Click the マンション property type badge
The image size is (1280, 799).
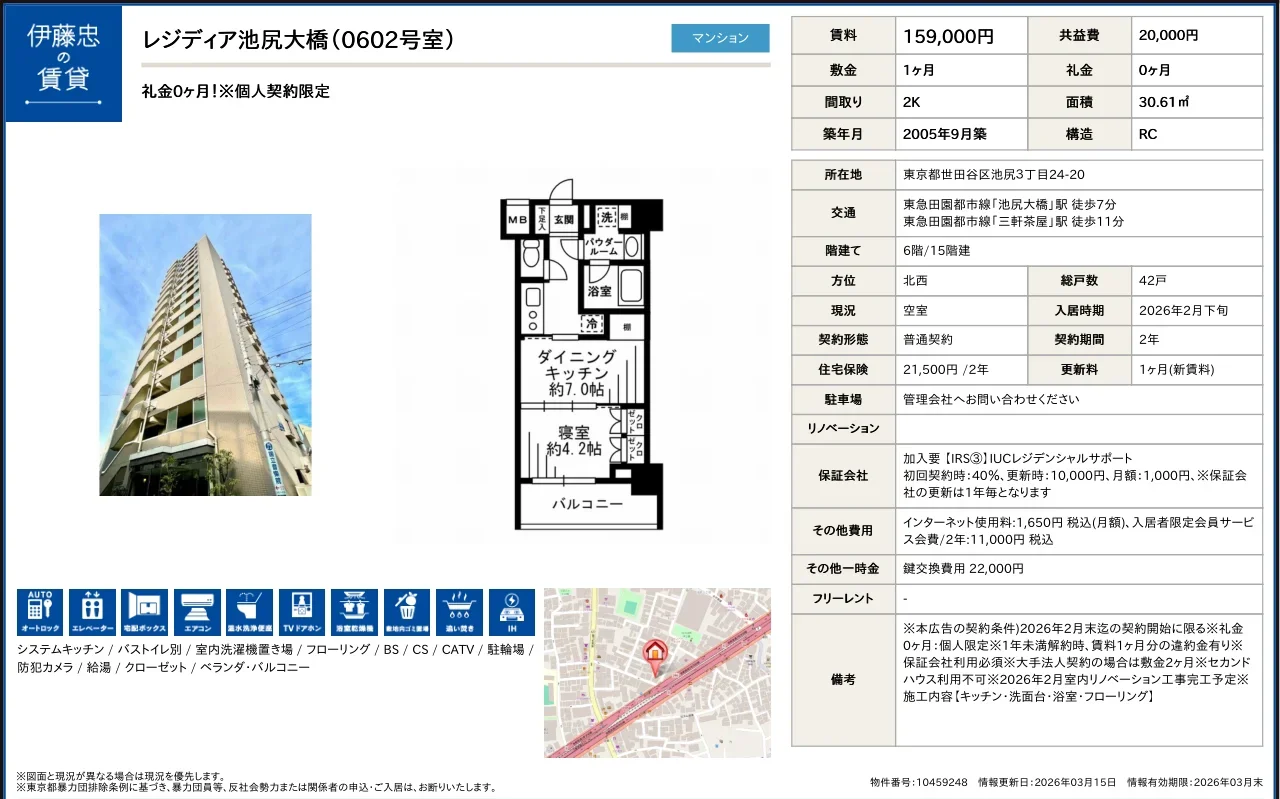click(x=720, y=37)
